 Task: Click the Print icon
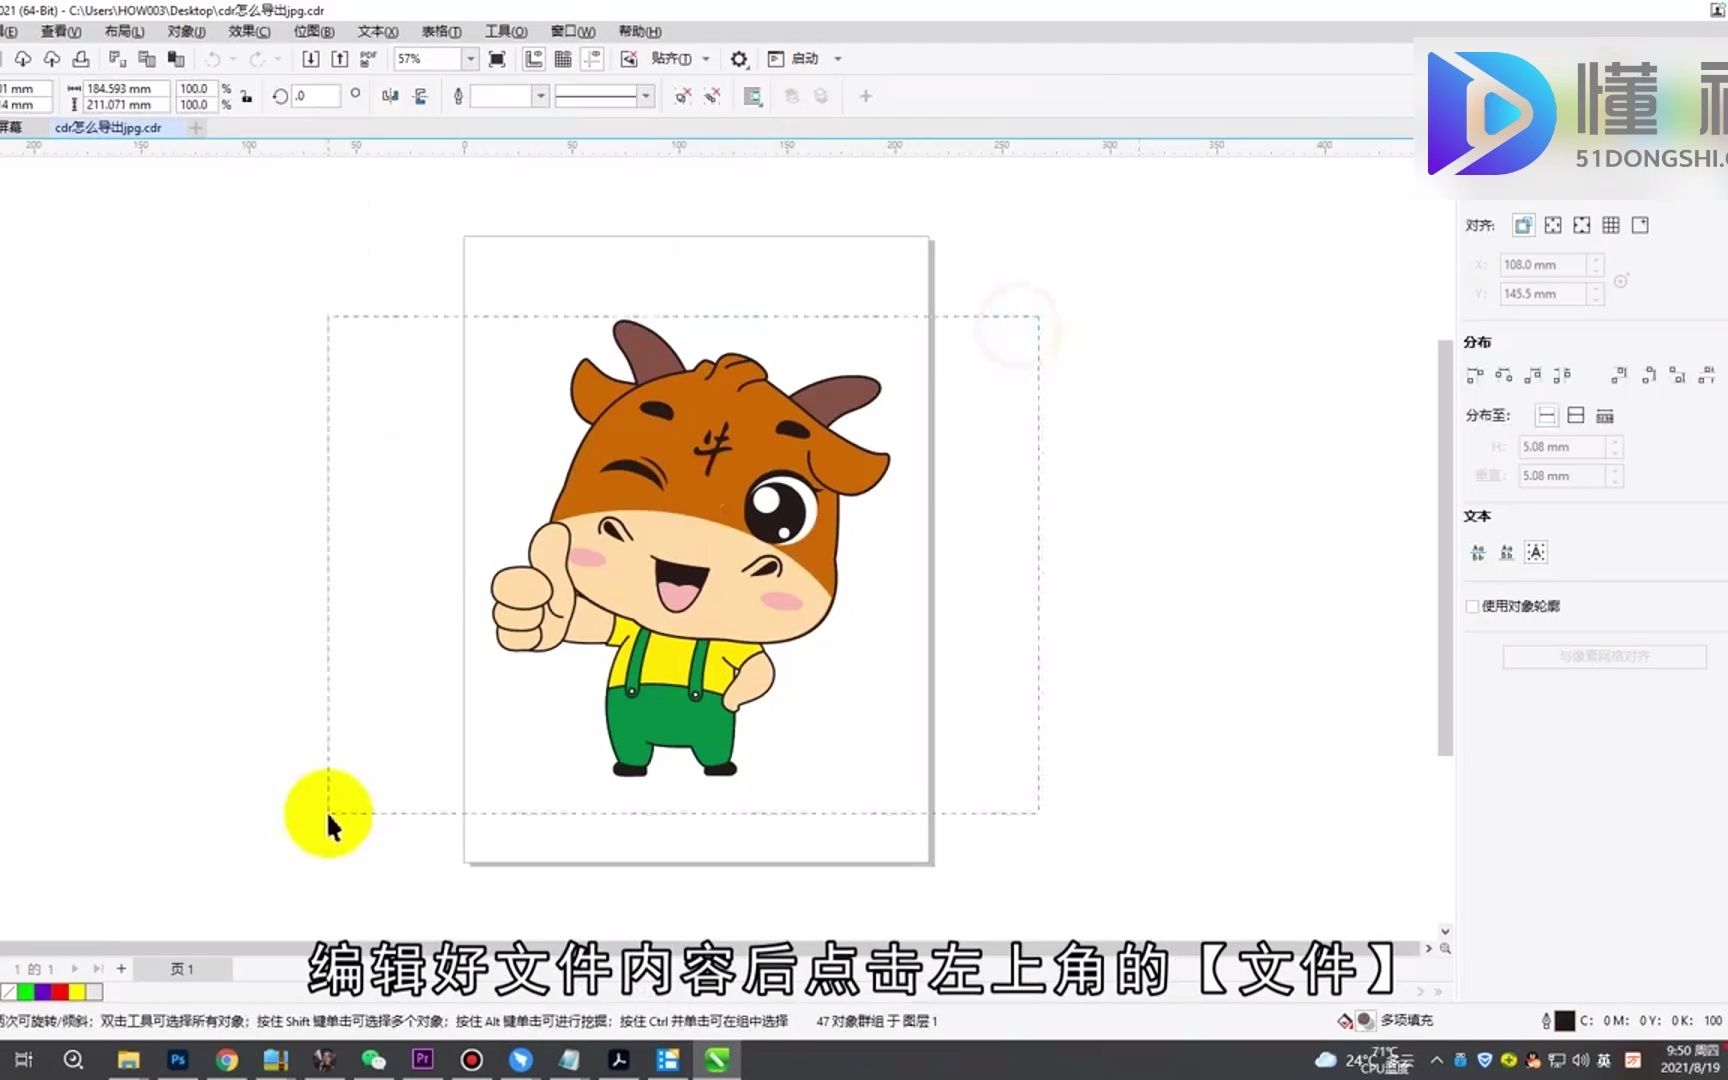81,59
